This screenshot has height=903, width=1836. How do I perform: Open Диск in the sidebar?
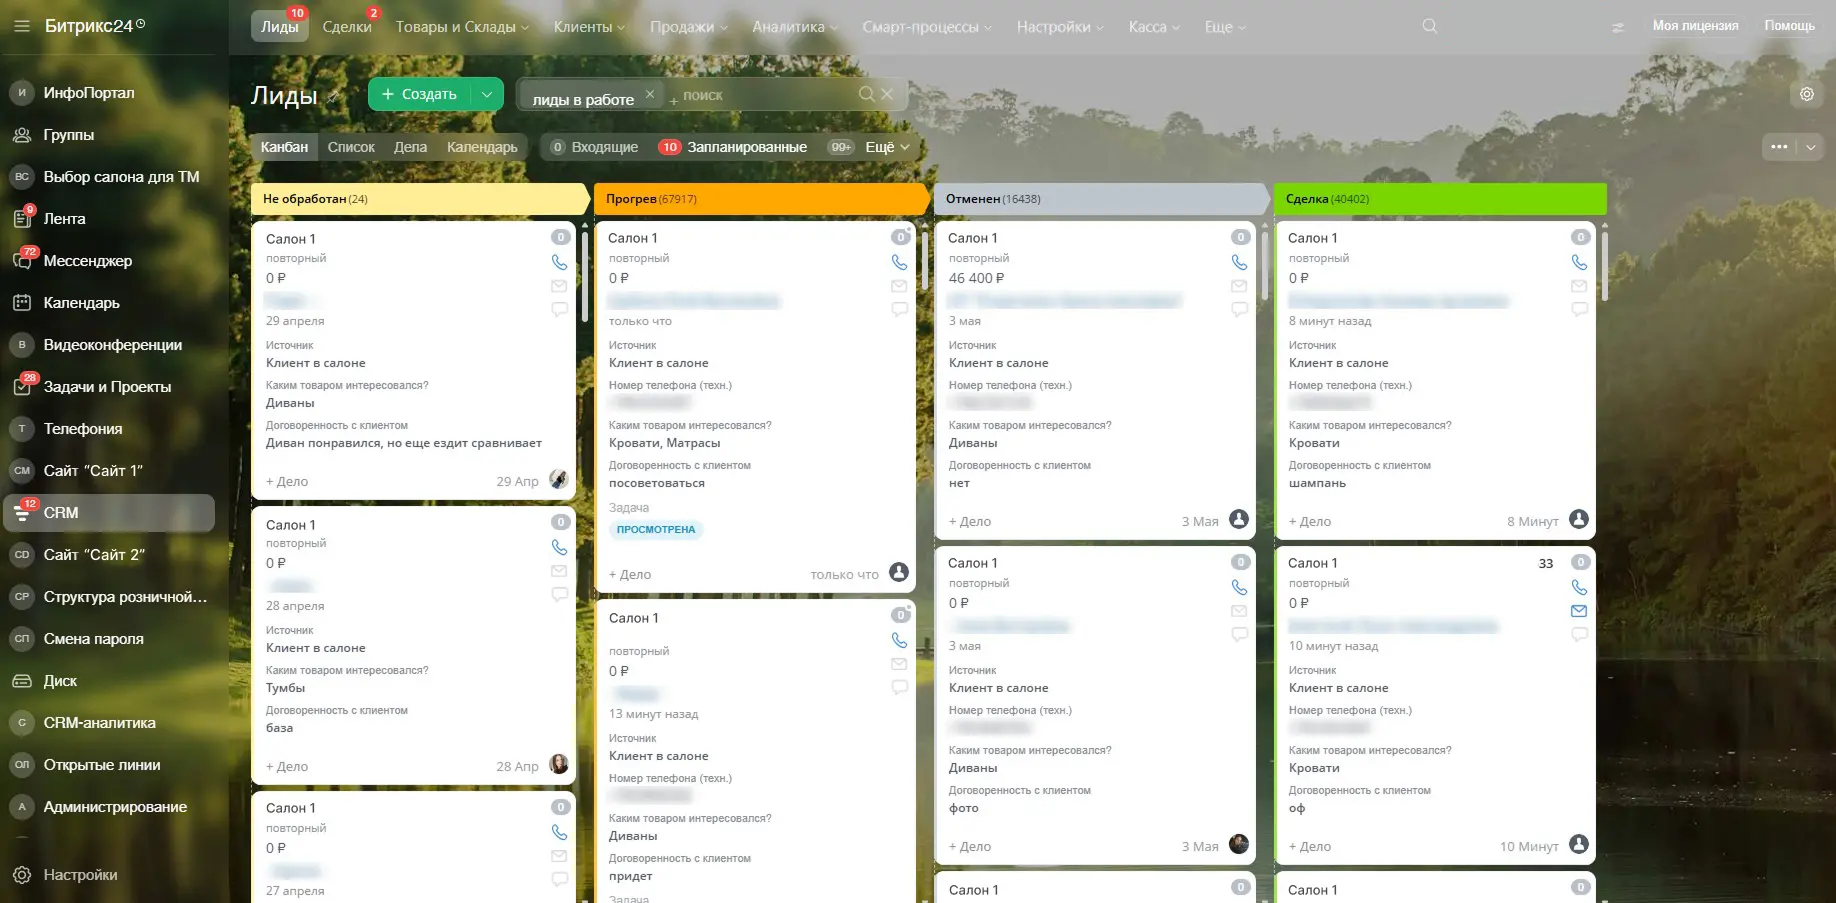[x=60, y=681]
